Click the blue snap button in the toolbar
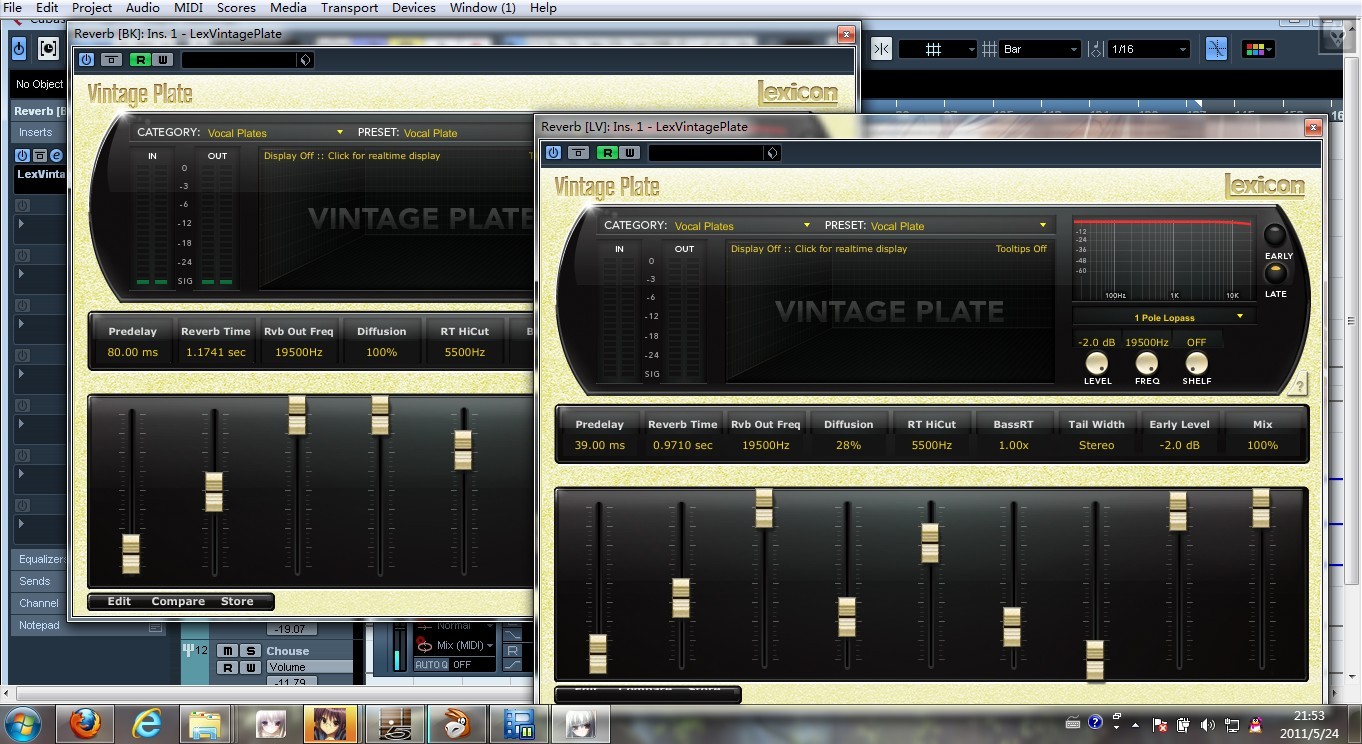 pos(1216,49)
